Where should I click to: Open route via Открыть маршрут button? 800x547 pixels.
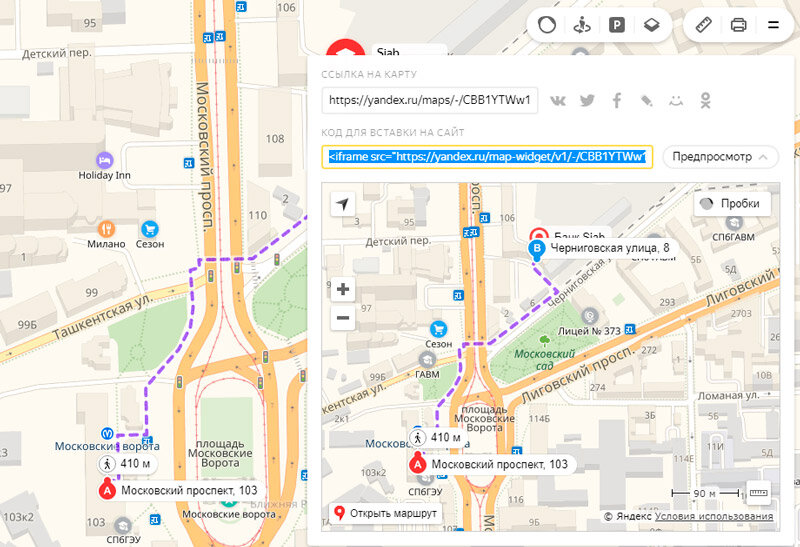coord(386,513)
